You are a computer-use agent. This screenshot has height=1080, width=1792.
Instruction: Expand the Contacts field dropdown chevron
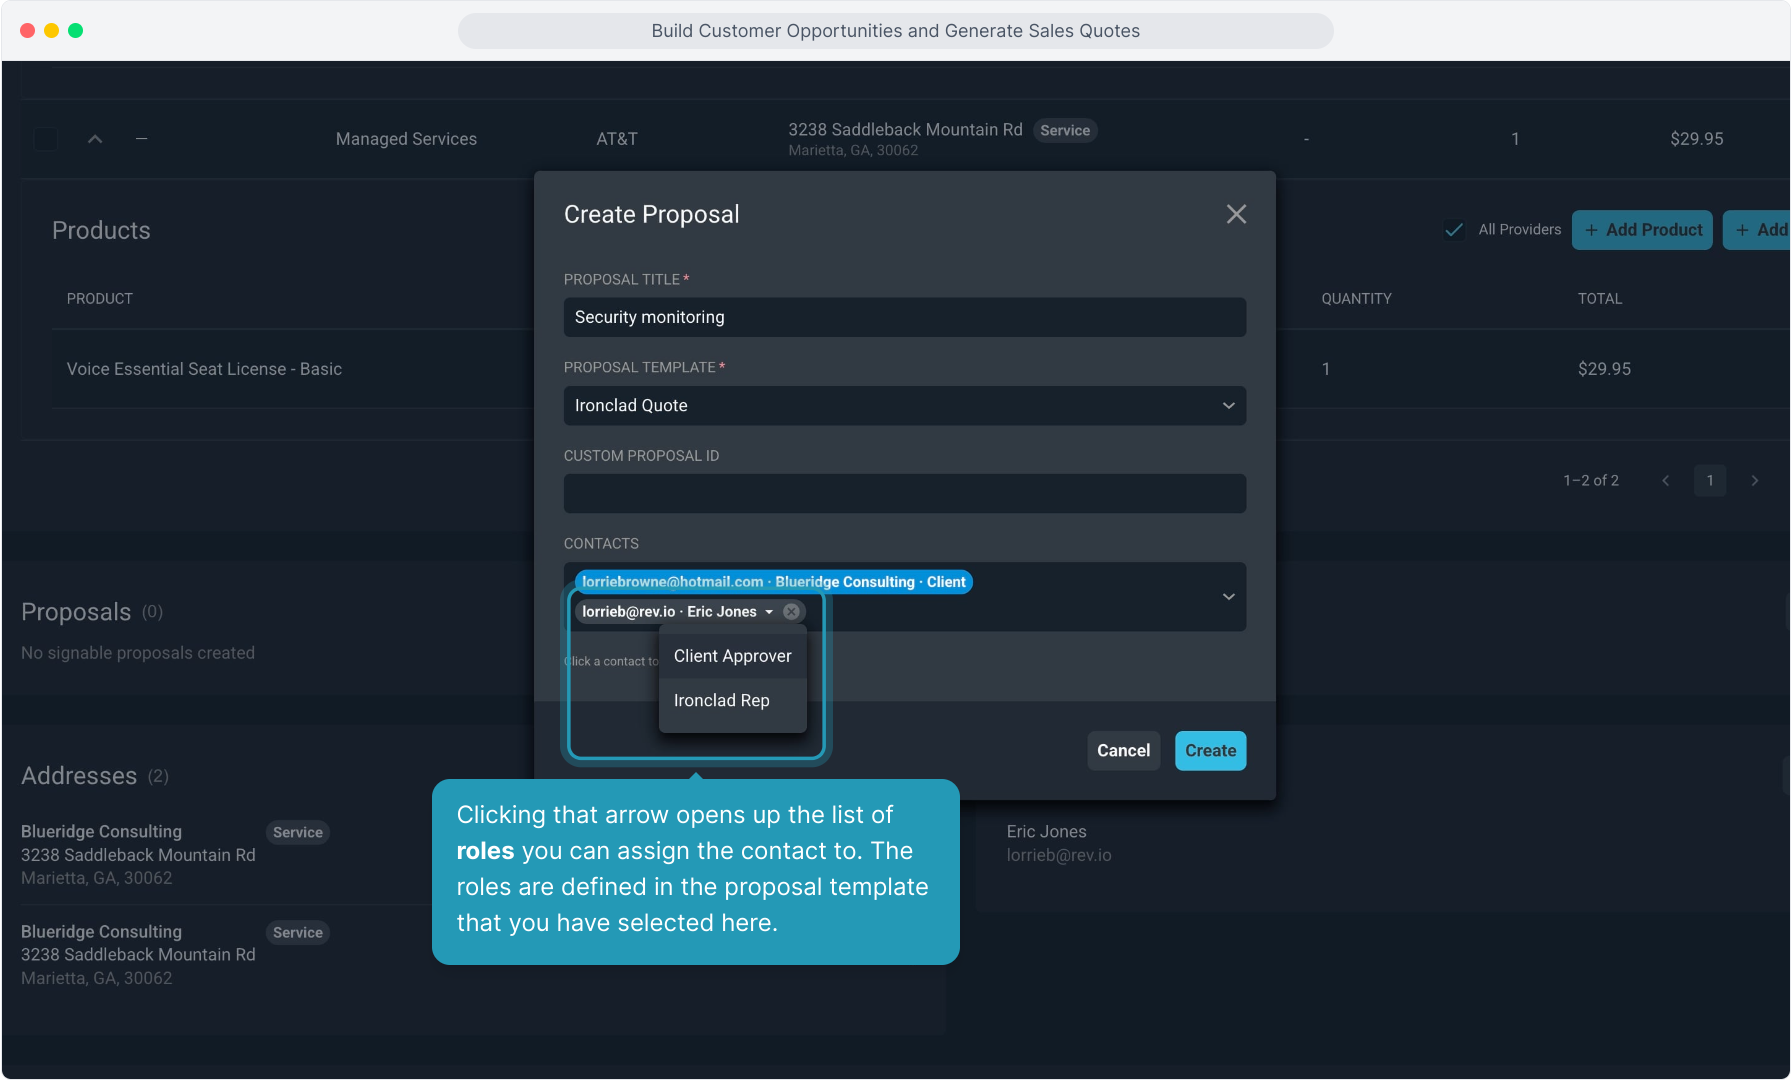pos(1228,597)
